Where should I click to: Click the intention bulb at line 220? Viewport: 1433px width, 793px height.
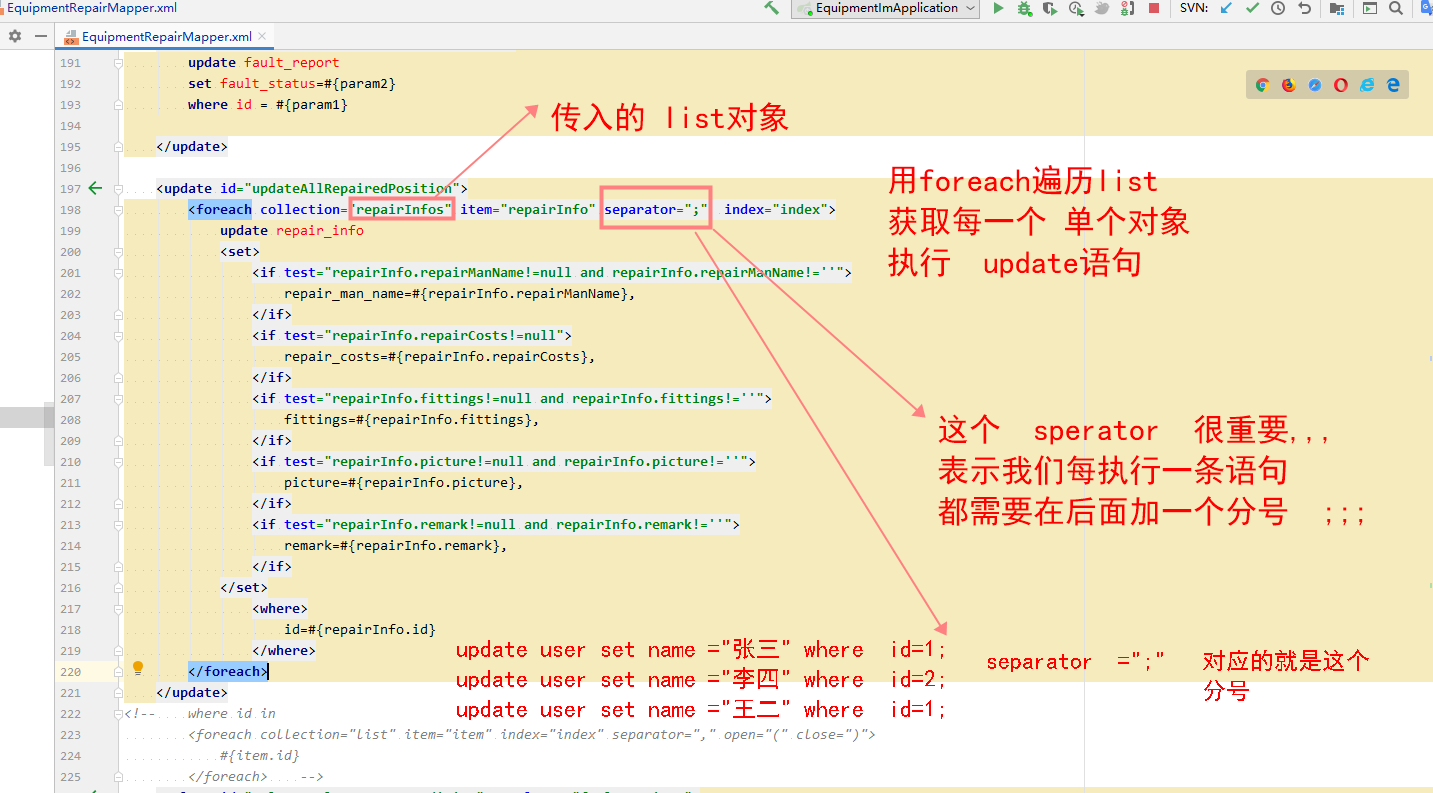click(x=138, y=667)
